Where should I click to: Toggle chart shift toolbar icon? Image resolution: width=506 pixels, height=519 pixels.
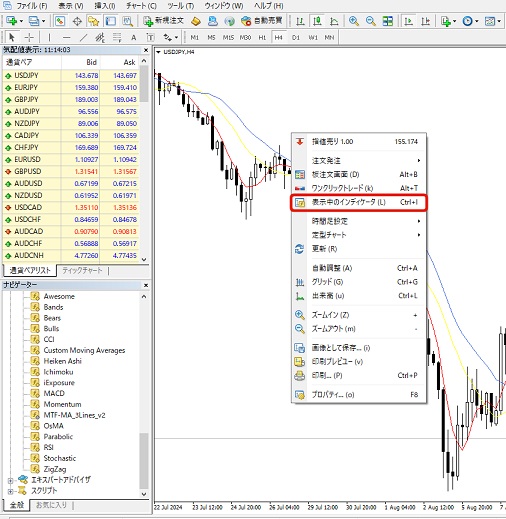[x=425, y=21]
